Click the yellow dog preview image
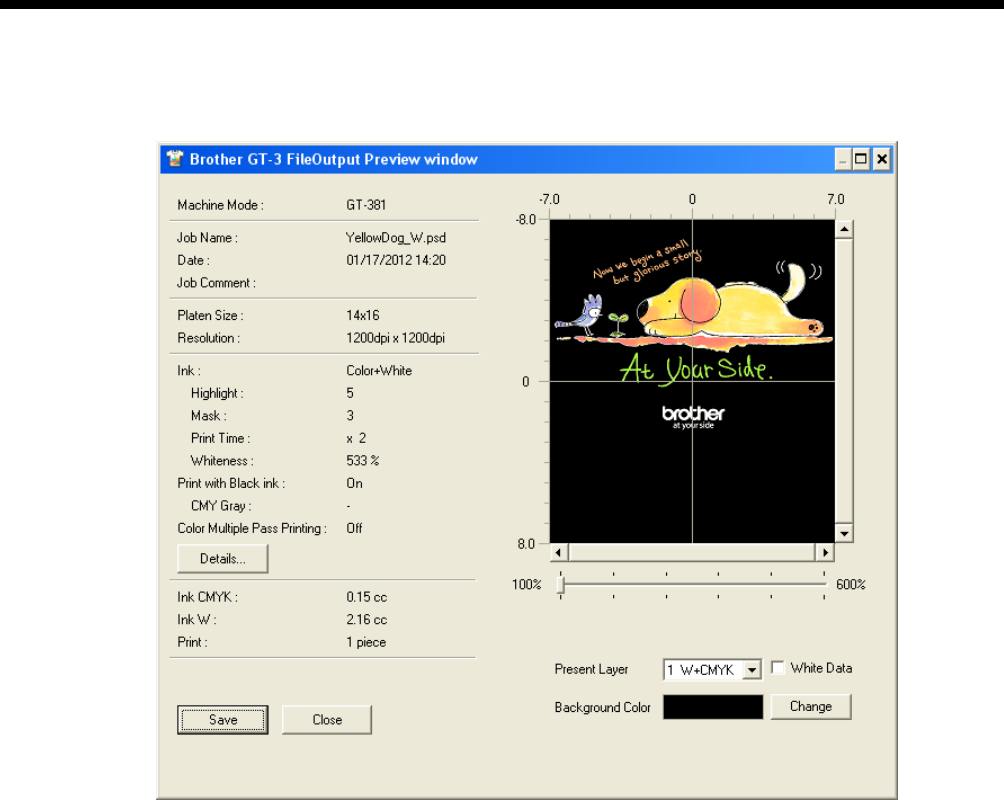The width and height of the screenshot is (1004, 800). [x=692, y=381]
